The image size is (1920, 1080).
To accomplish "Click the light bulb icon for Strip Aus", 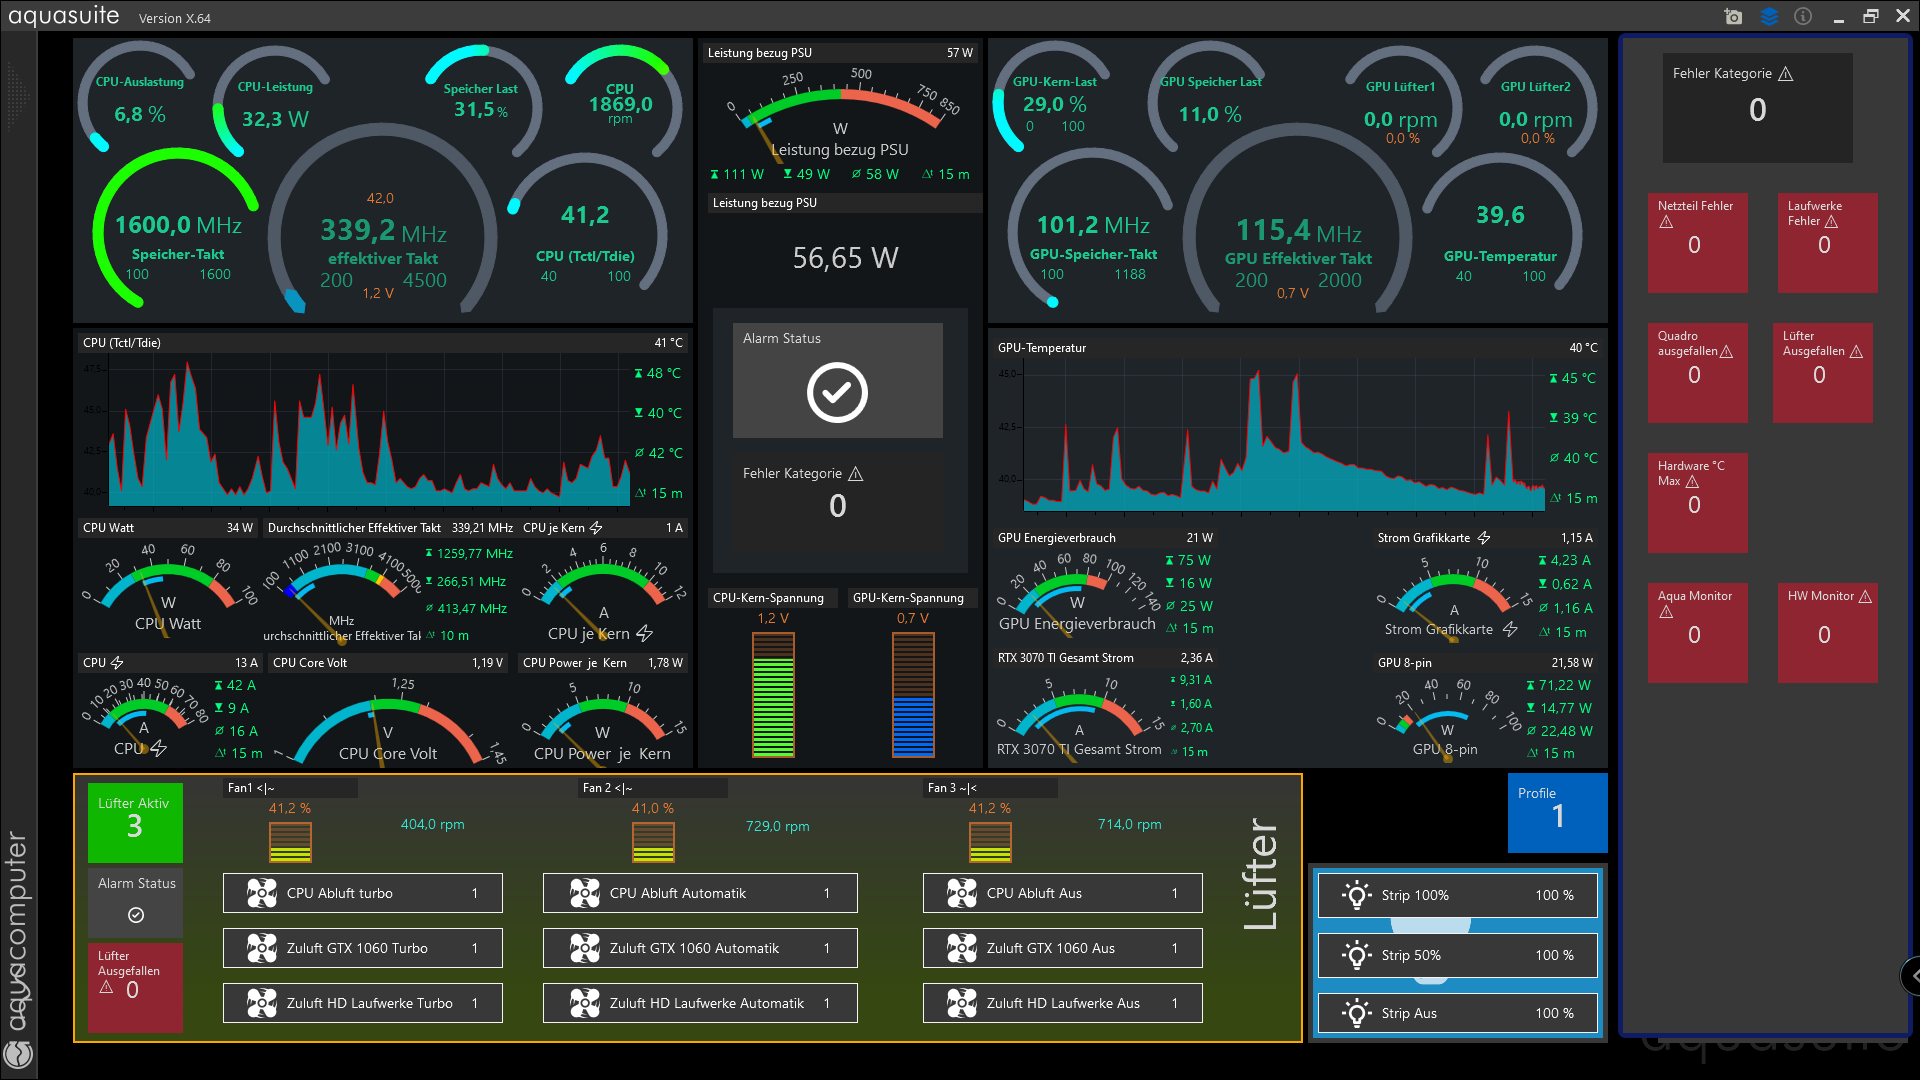I will click(1356, 1013).
